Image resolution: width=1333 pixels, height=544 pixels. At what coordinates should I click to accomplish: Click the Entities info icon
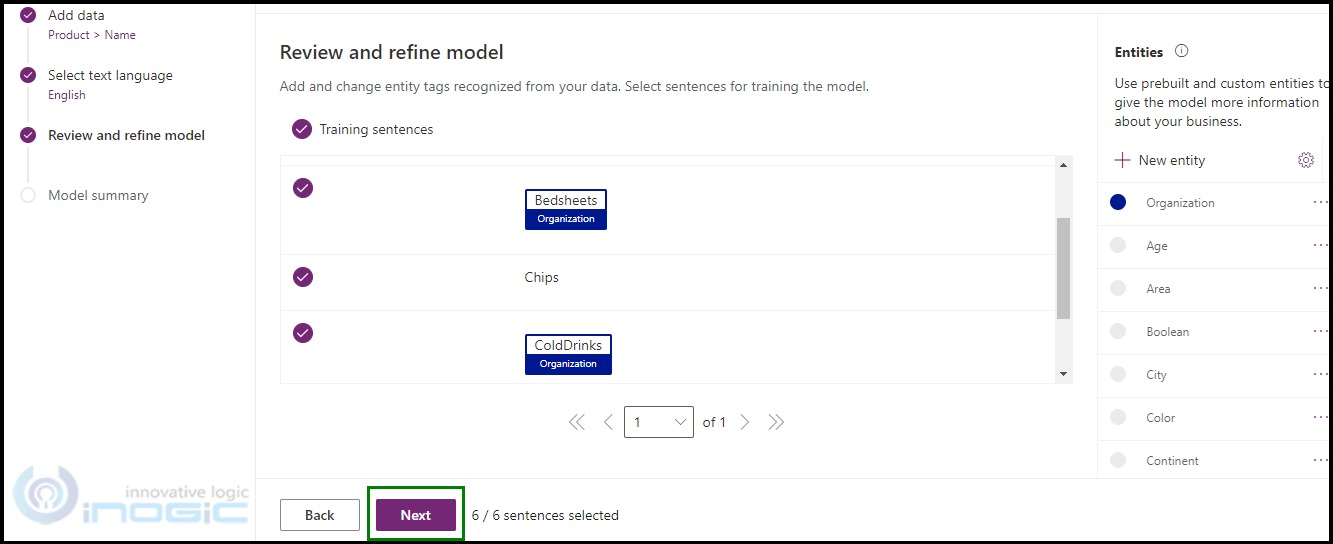coord(1182,51)
